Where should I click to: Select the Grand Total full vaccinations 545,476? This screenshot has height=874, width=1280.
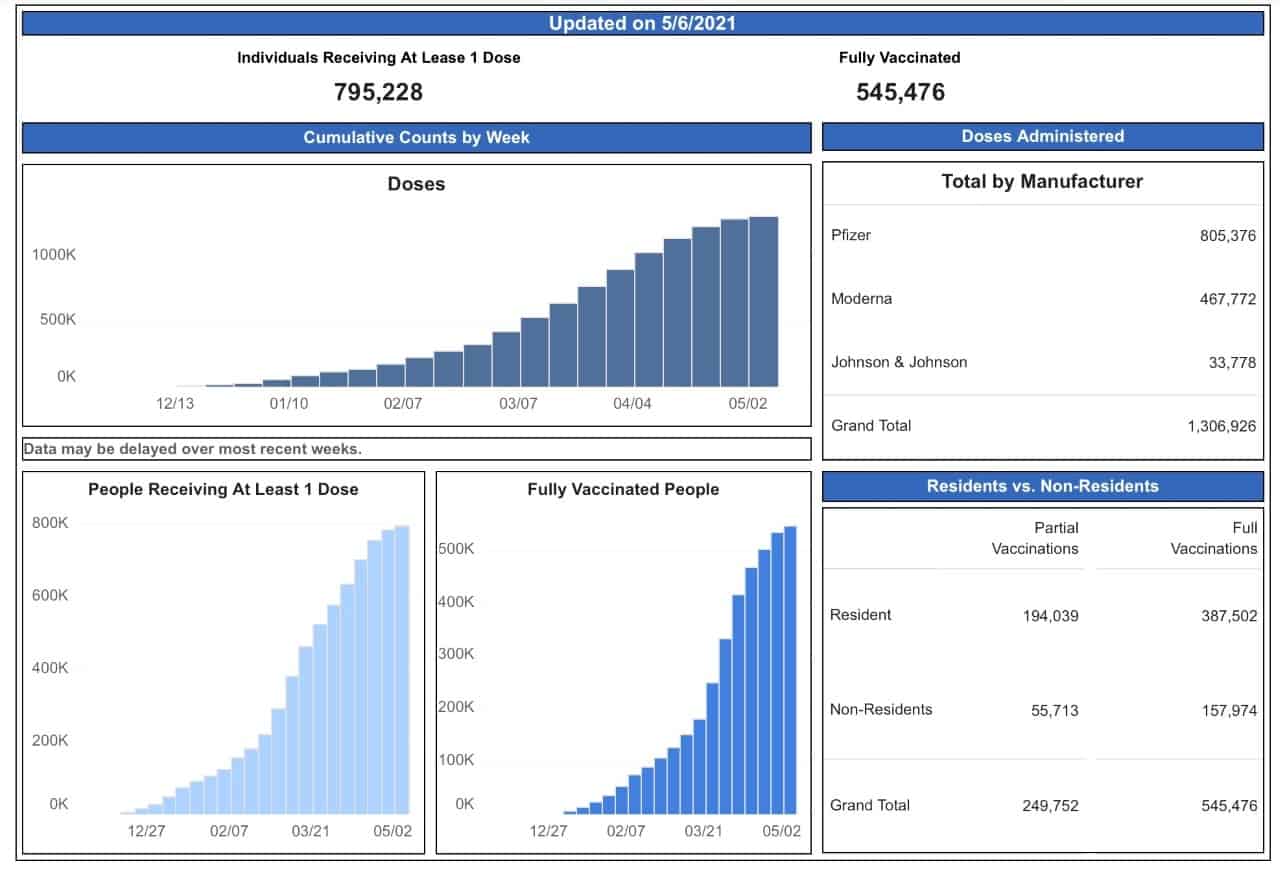point(1229,806)
